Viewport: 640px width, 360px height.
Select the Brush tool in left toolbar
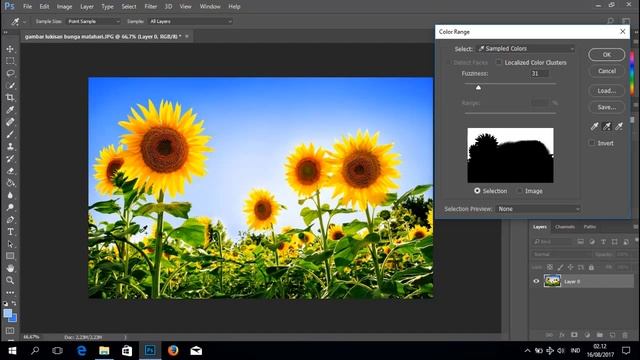click(x=10, y=134)
